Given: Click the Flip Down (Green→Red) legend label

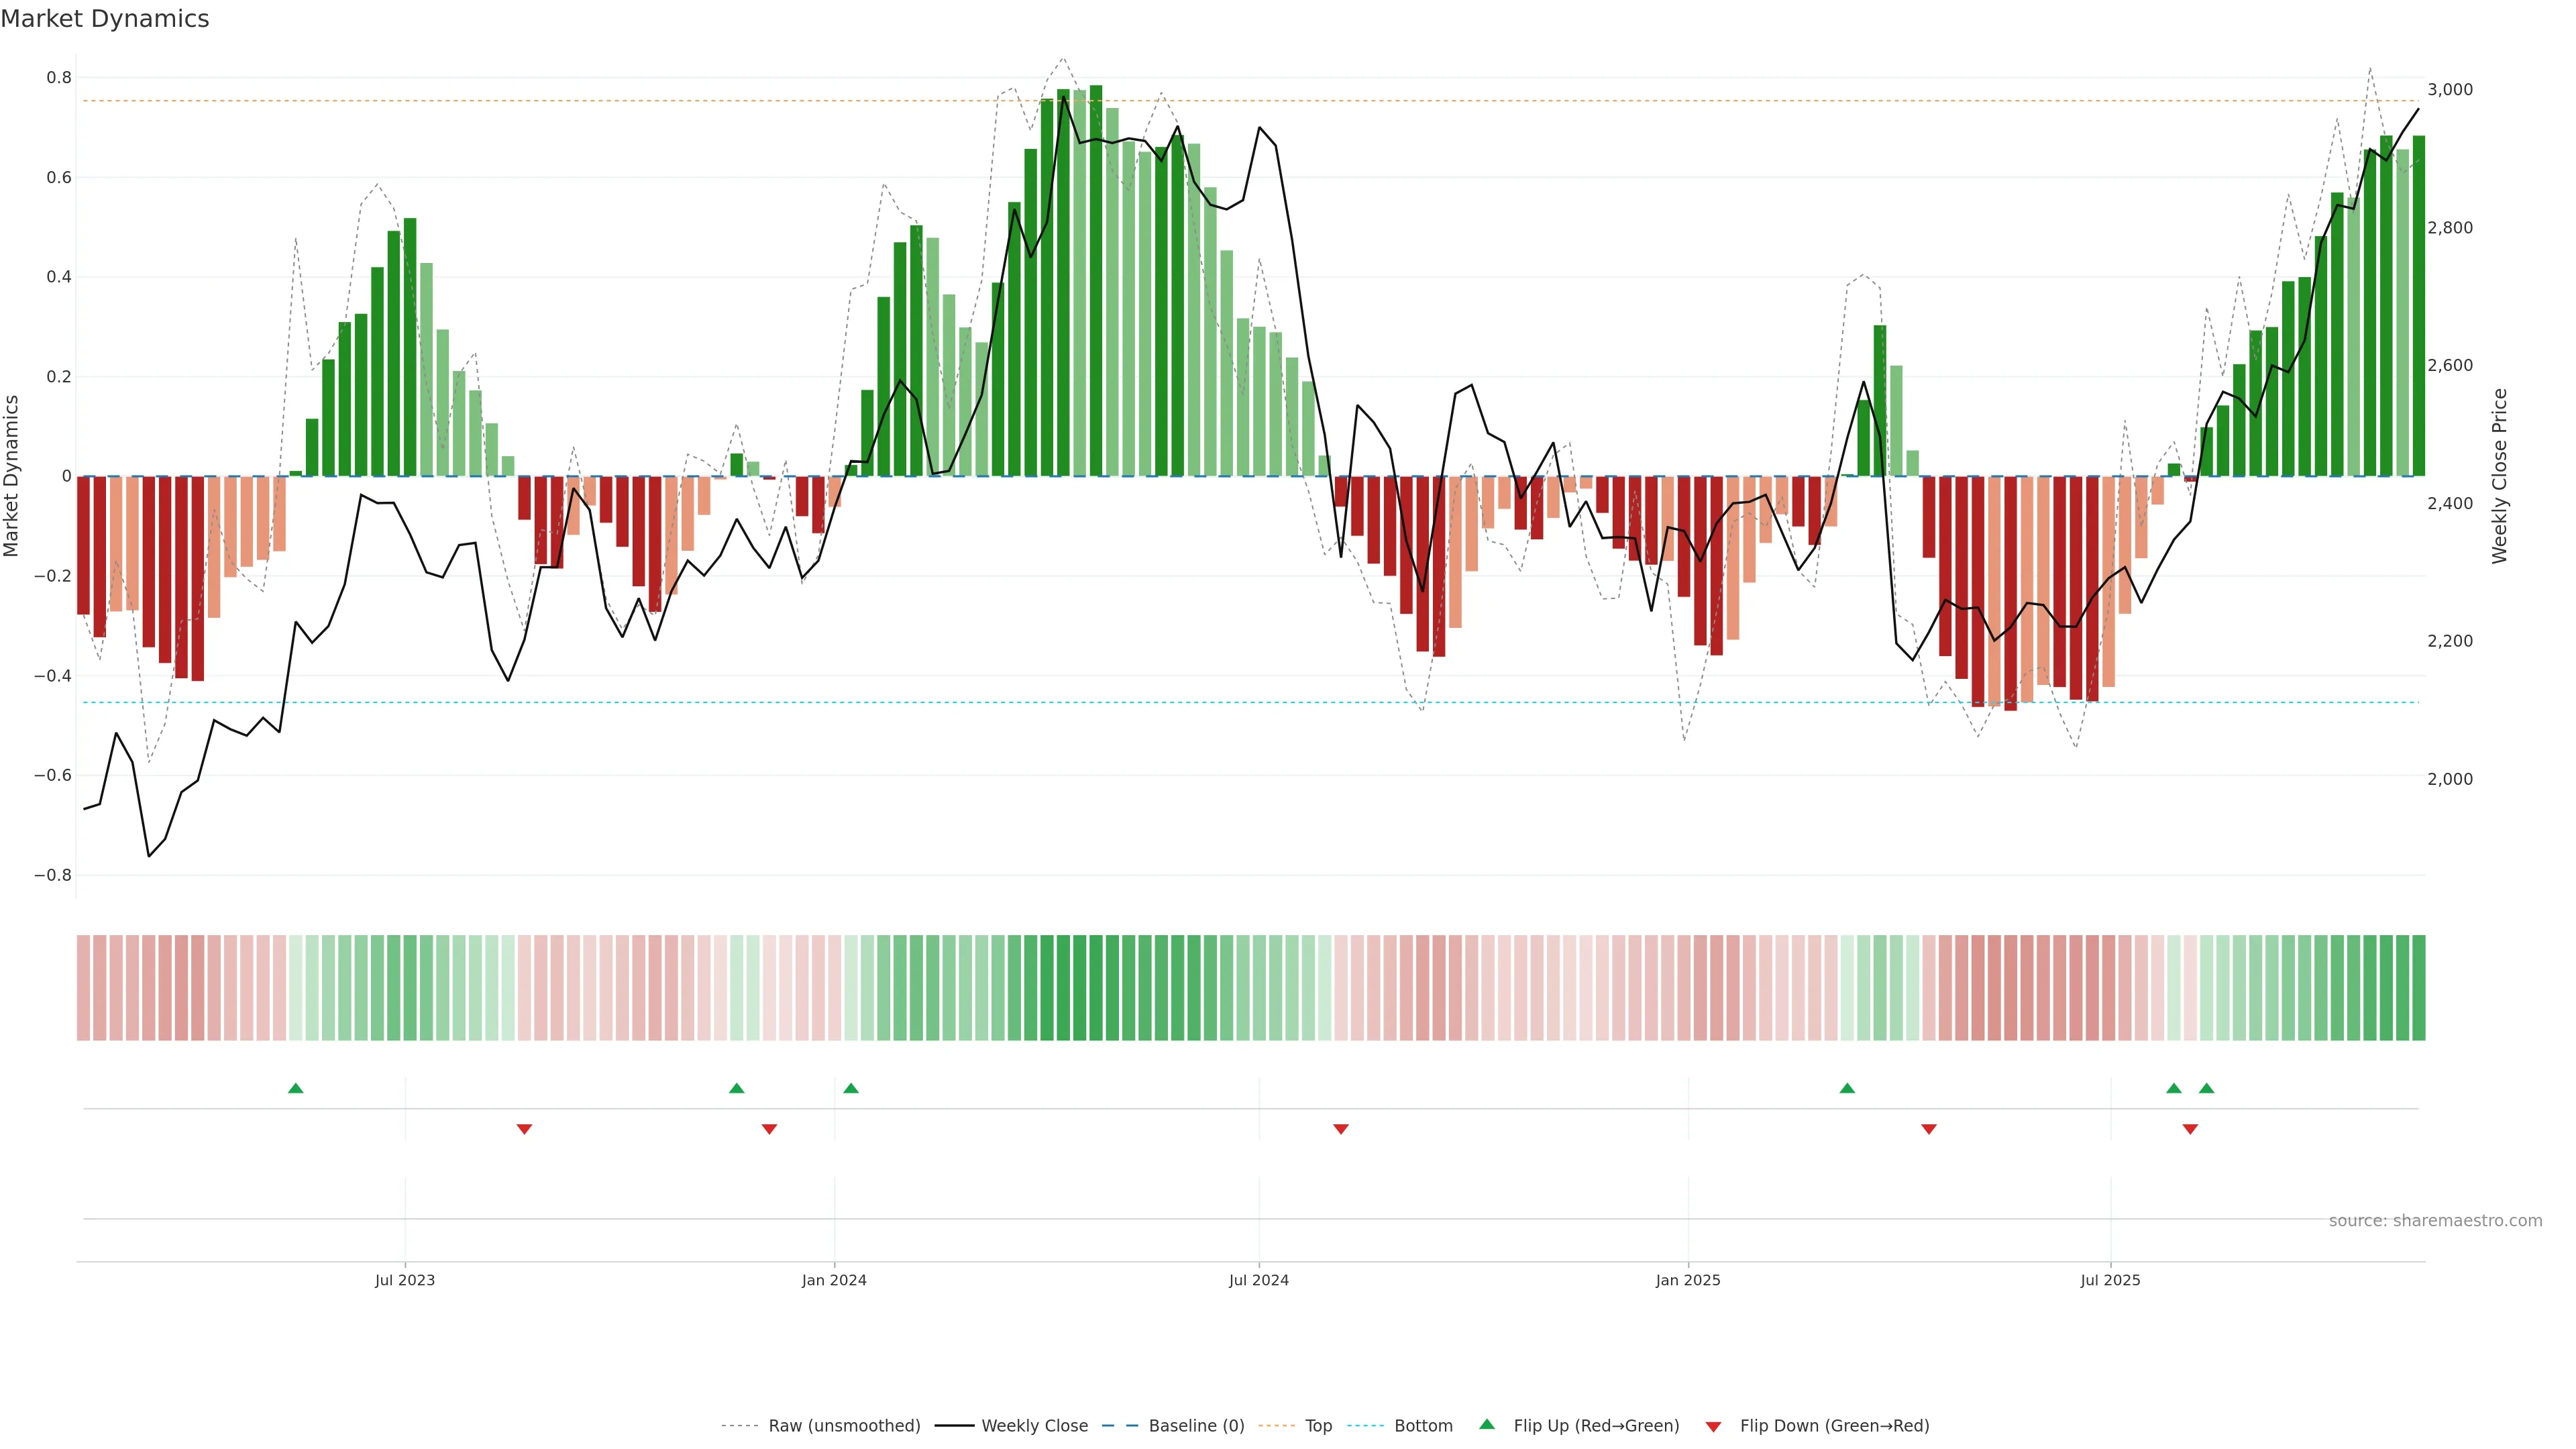Looking at the screenshot, I should tap(1834, 1426).
